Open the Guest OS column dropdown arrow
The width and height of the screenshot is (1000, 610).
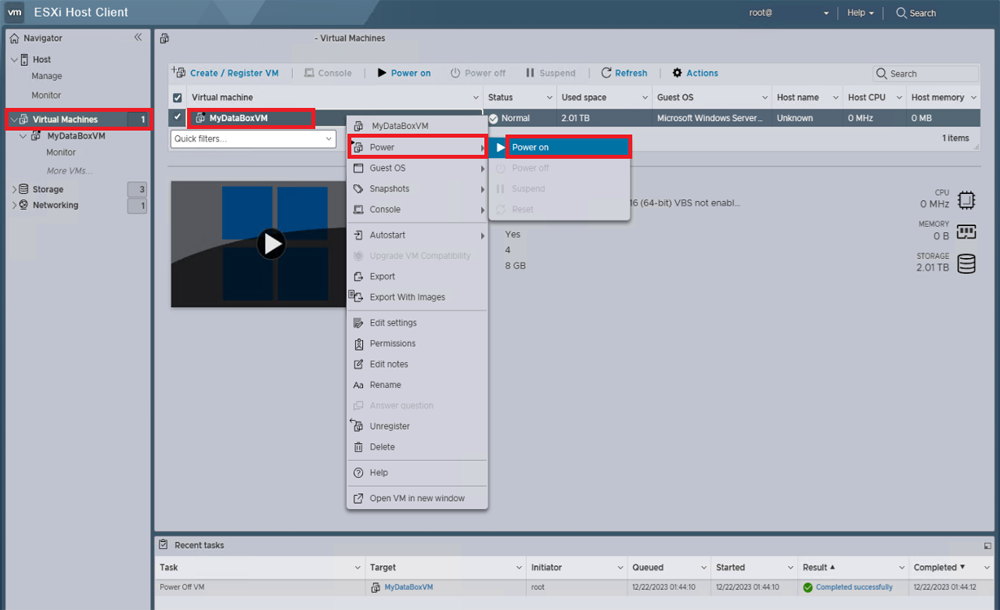click(764, 98)
